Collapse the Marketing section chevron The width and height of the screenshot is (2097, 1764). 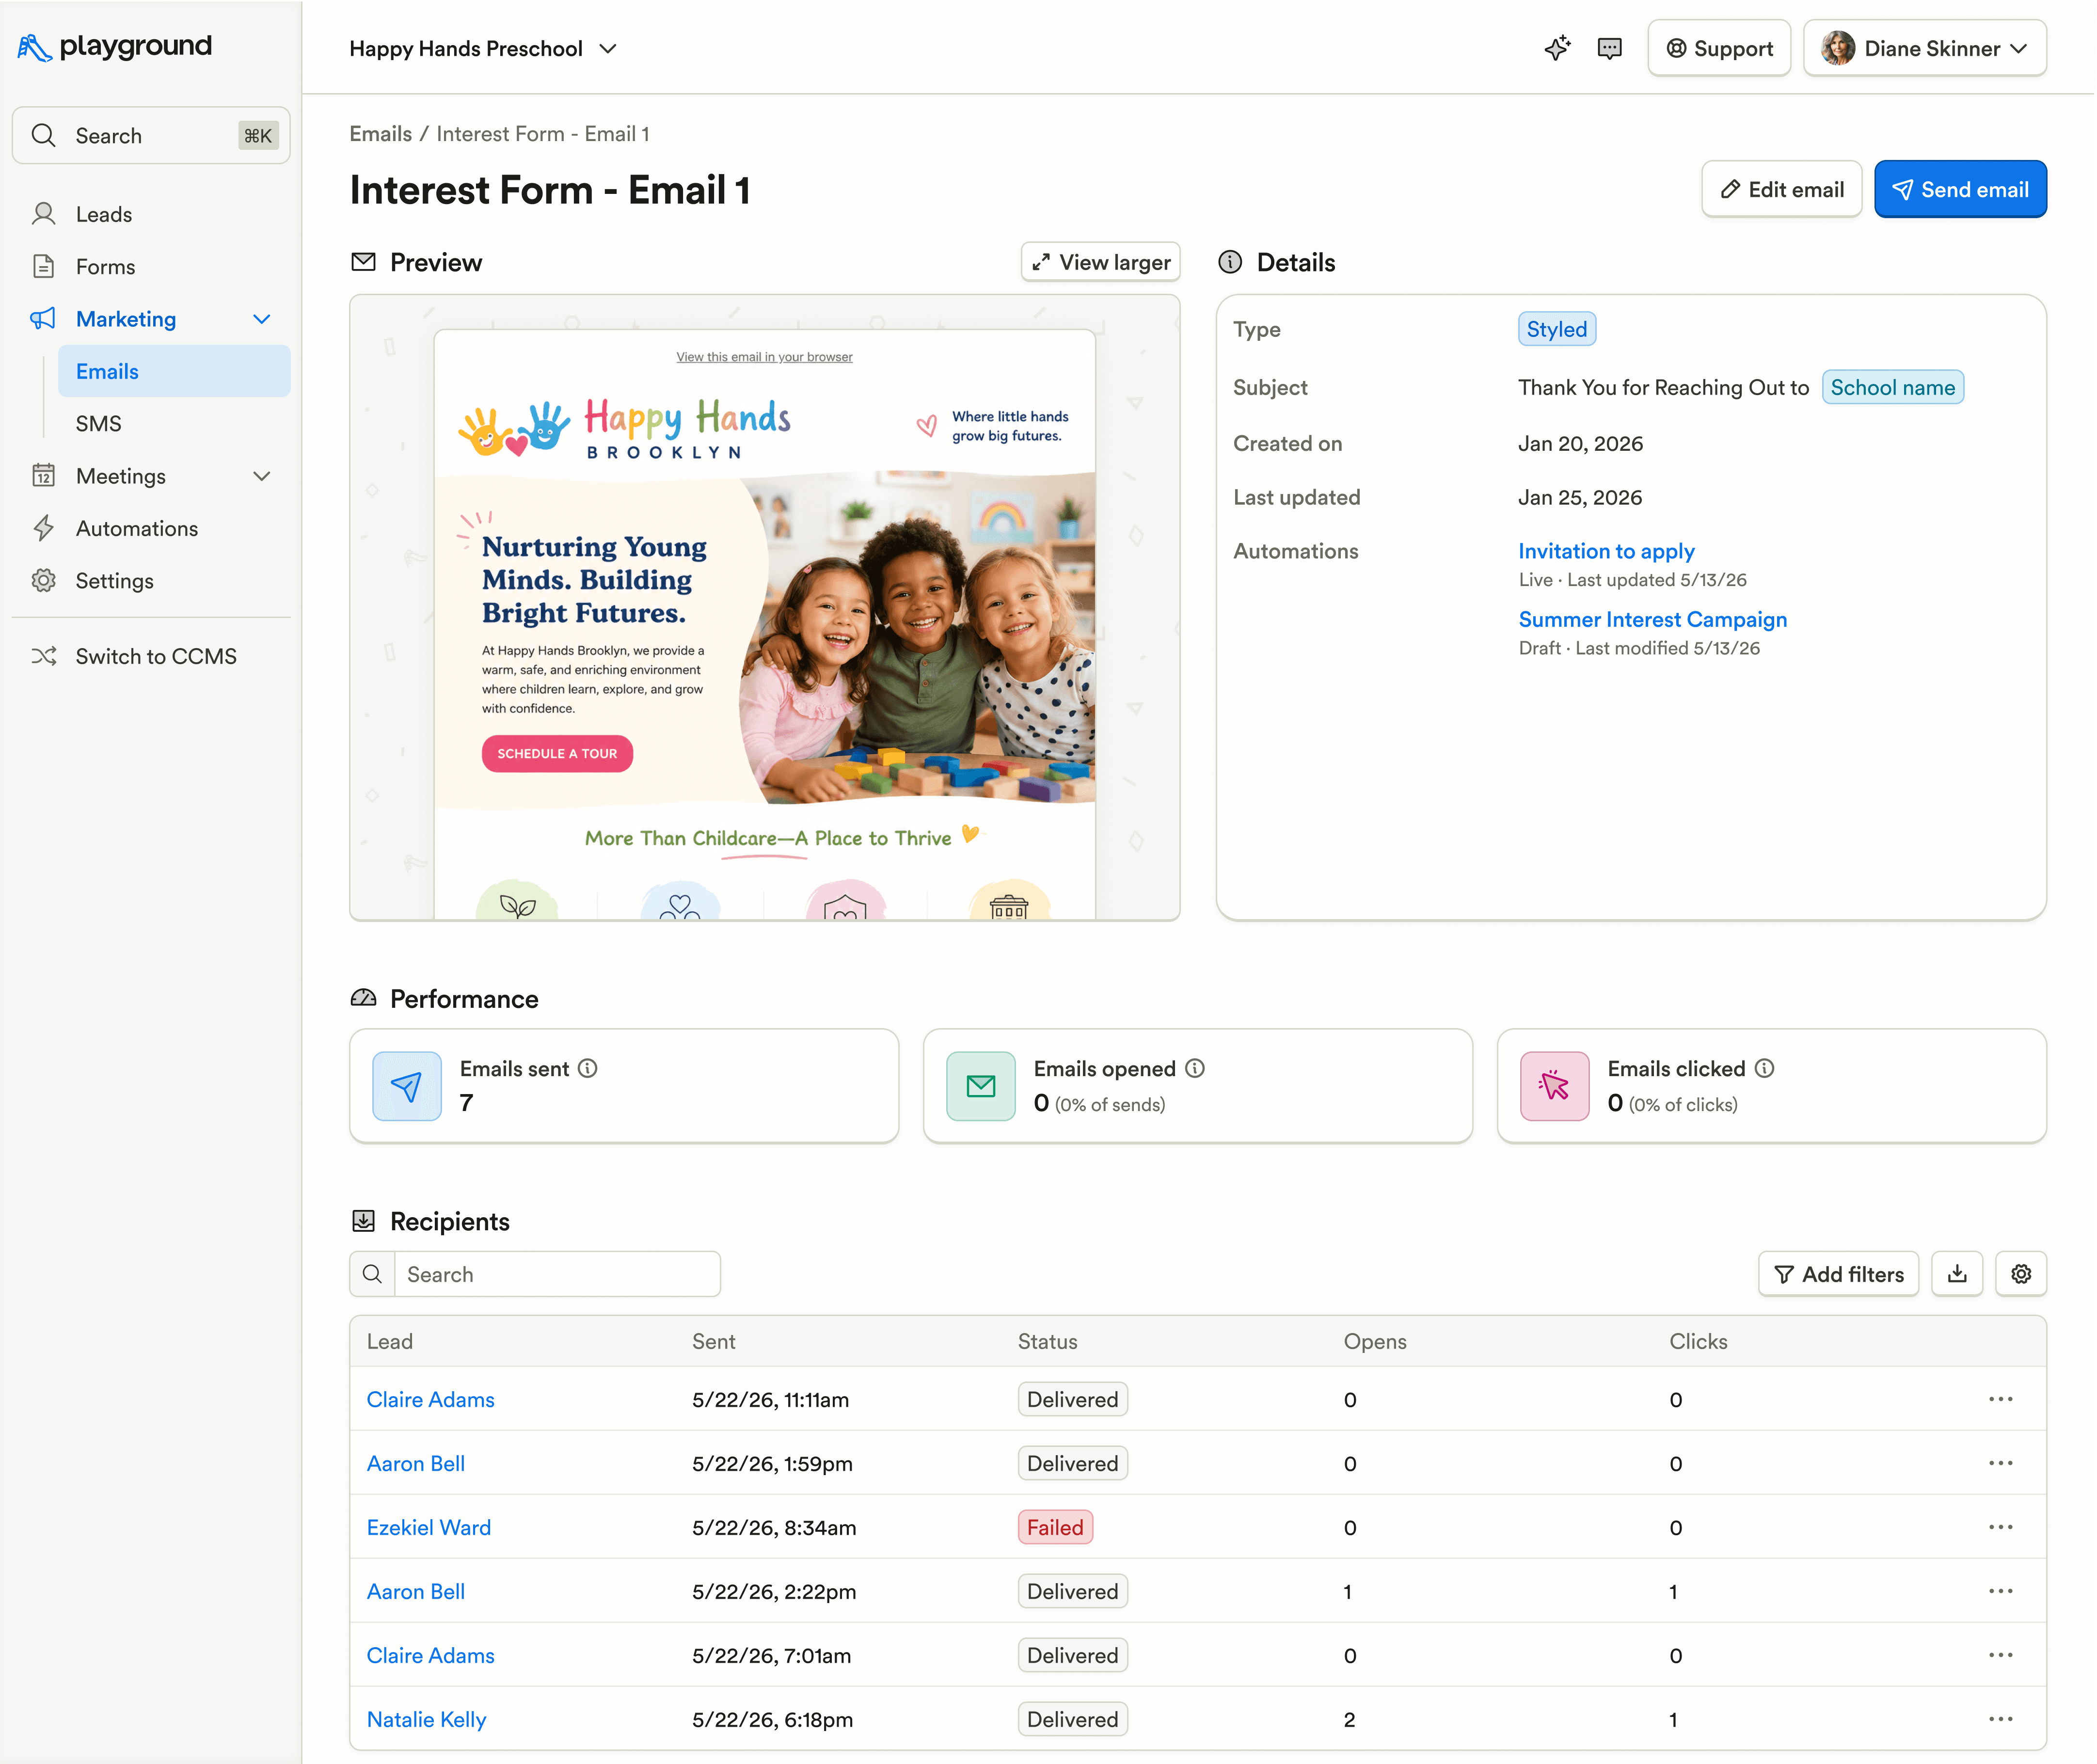262,319
